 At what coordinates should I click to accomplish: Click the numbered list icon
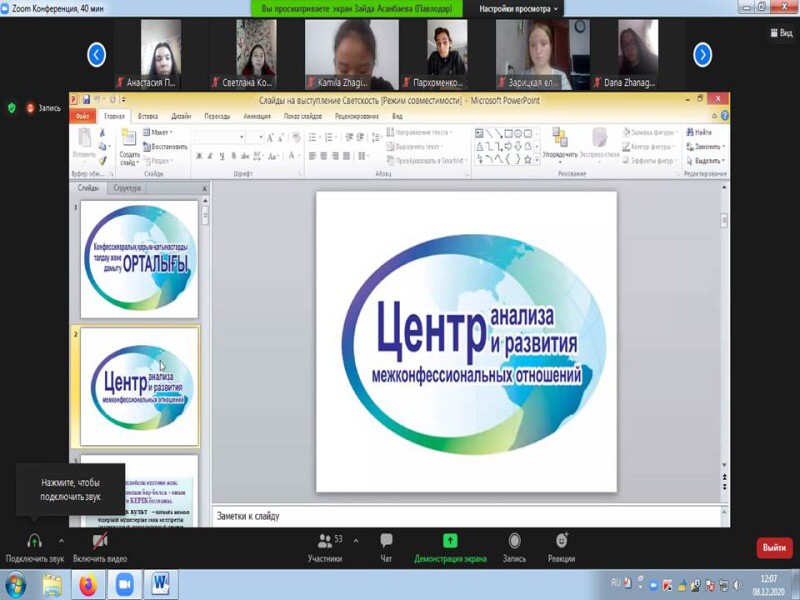click(x=330, y=137)
